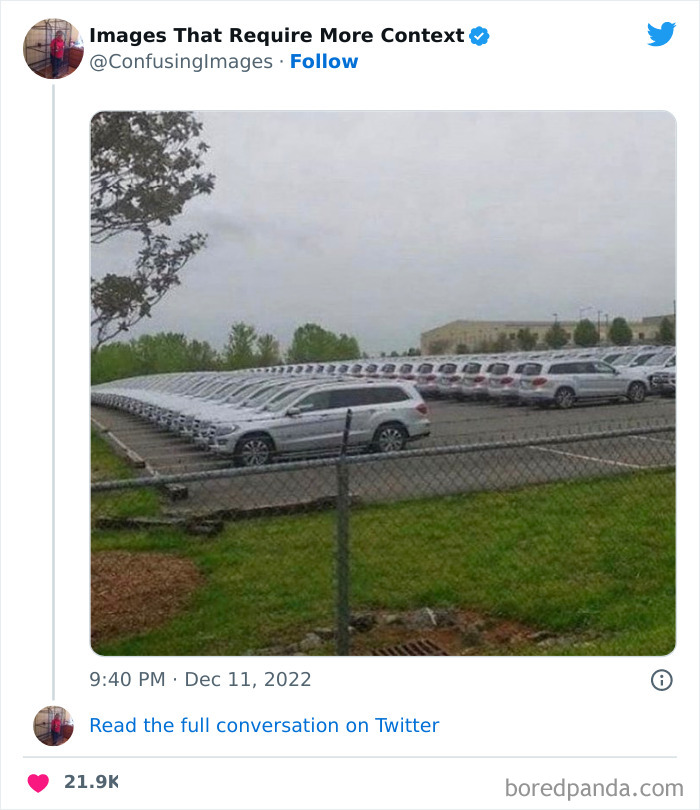
Task: Follow the ConfusingImages account
Action: [x=324, y=61]
